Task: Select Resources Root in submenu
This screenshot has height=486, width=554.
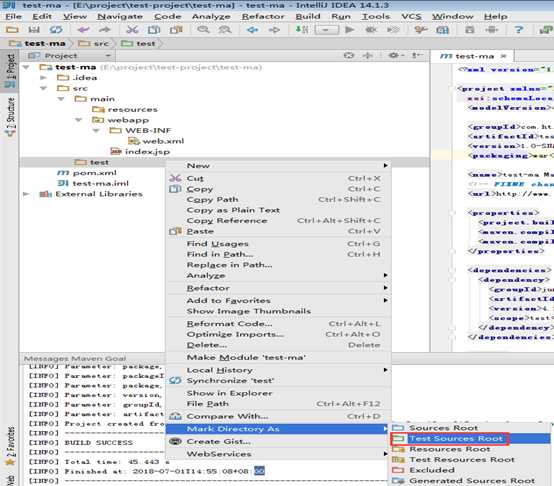Action: tap(471, 449)
